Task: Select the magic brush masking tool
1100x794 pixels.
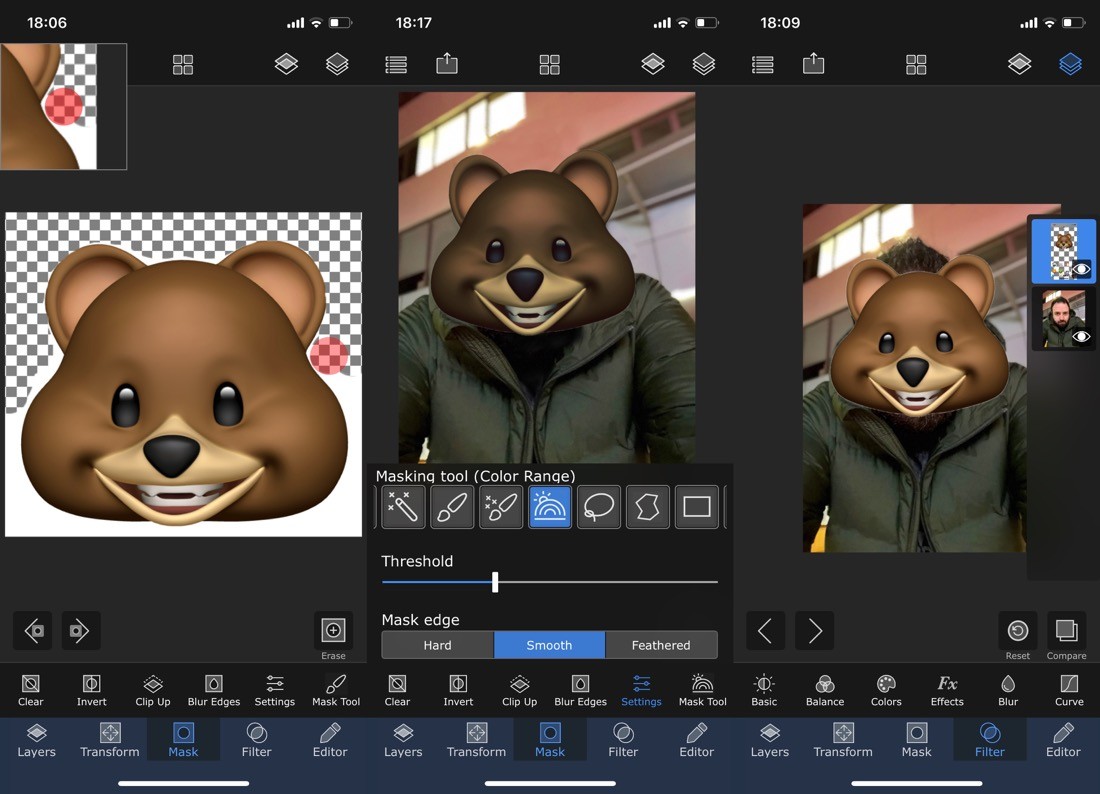Action: (501, 506)
